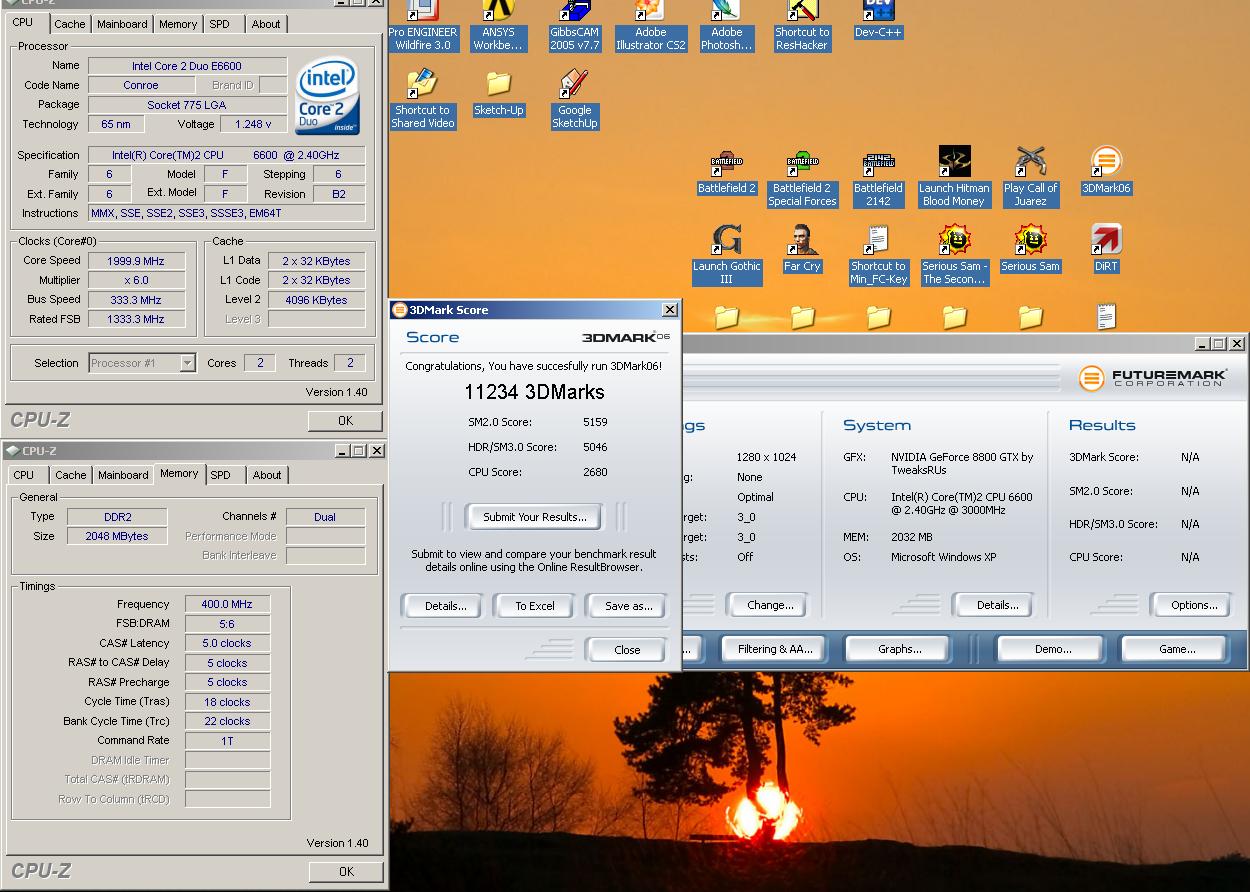The width and height of the screenshot is (1250, 892).
Task: Open Shortcut to ResHacker icon
Action: tap(802, 26)
